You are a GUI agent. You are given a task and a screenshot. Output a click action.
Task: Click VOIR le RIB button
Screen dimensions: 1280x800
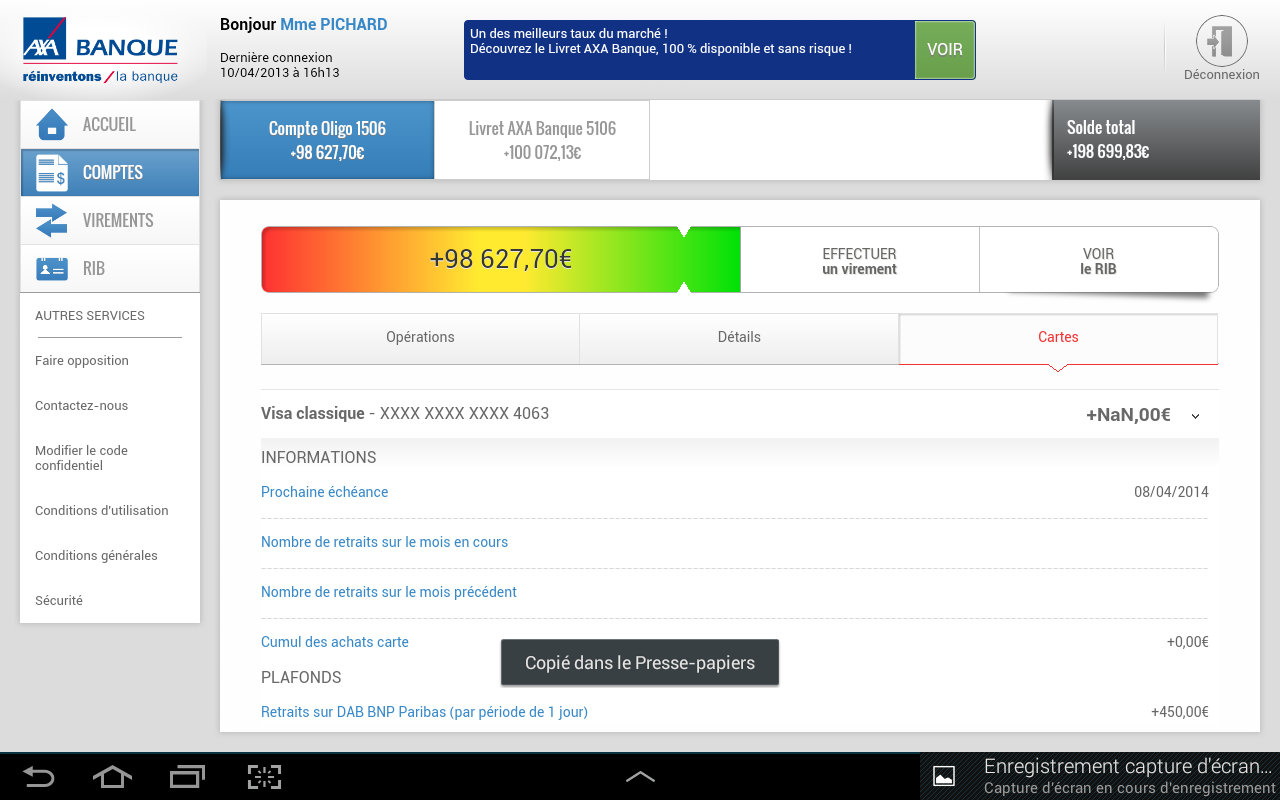(x=1098, y=261)
